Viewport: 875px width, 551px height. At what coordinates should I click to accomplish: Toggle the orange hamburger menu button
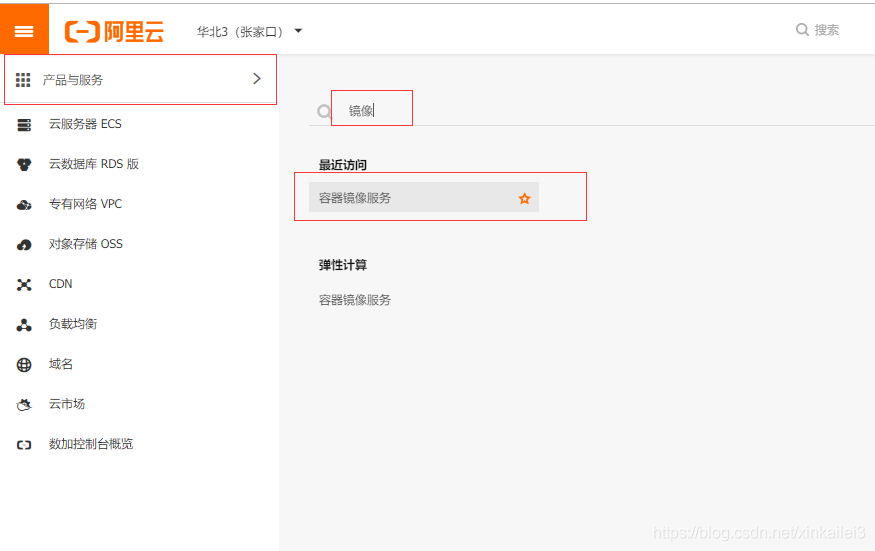coord(24,31)
